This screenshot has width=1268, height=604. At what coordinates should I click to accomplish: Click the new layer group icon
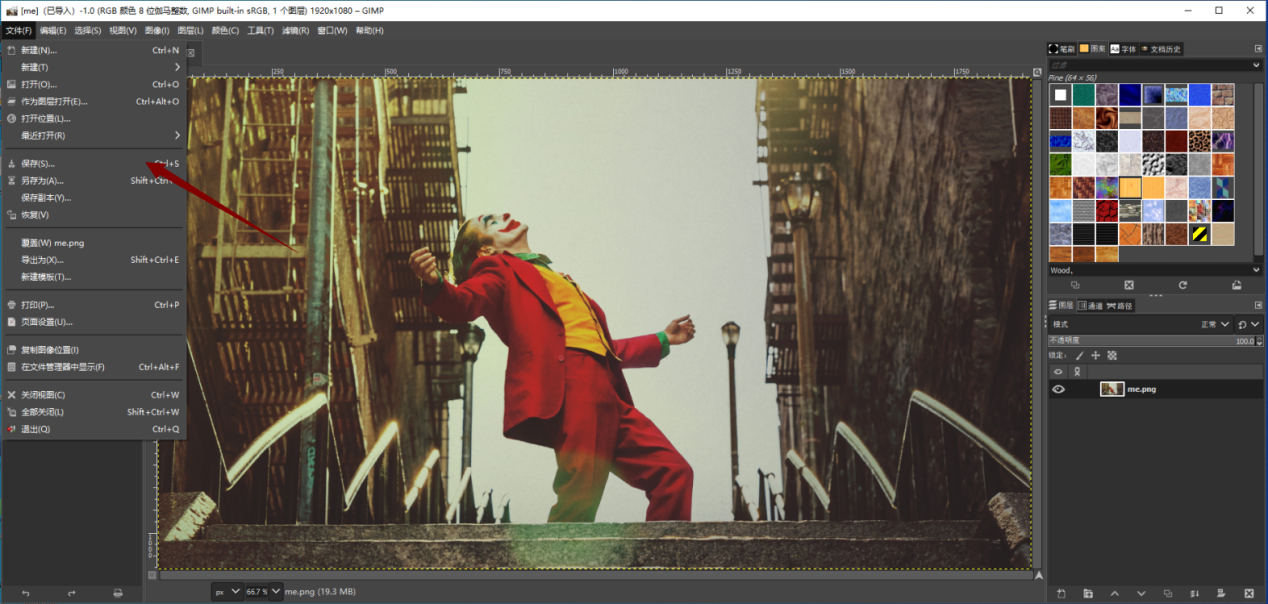coord(1088,593)
